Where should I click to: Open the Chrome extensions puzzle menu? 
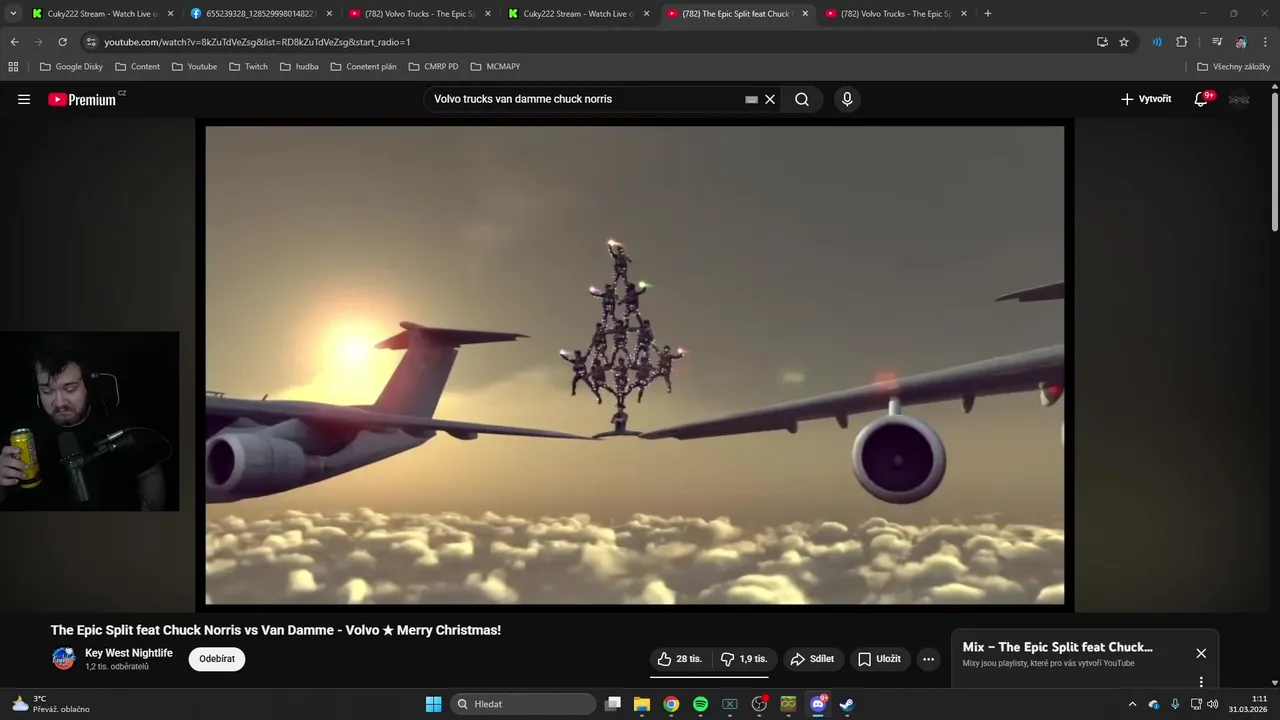1181,42
